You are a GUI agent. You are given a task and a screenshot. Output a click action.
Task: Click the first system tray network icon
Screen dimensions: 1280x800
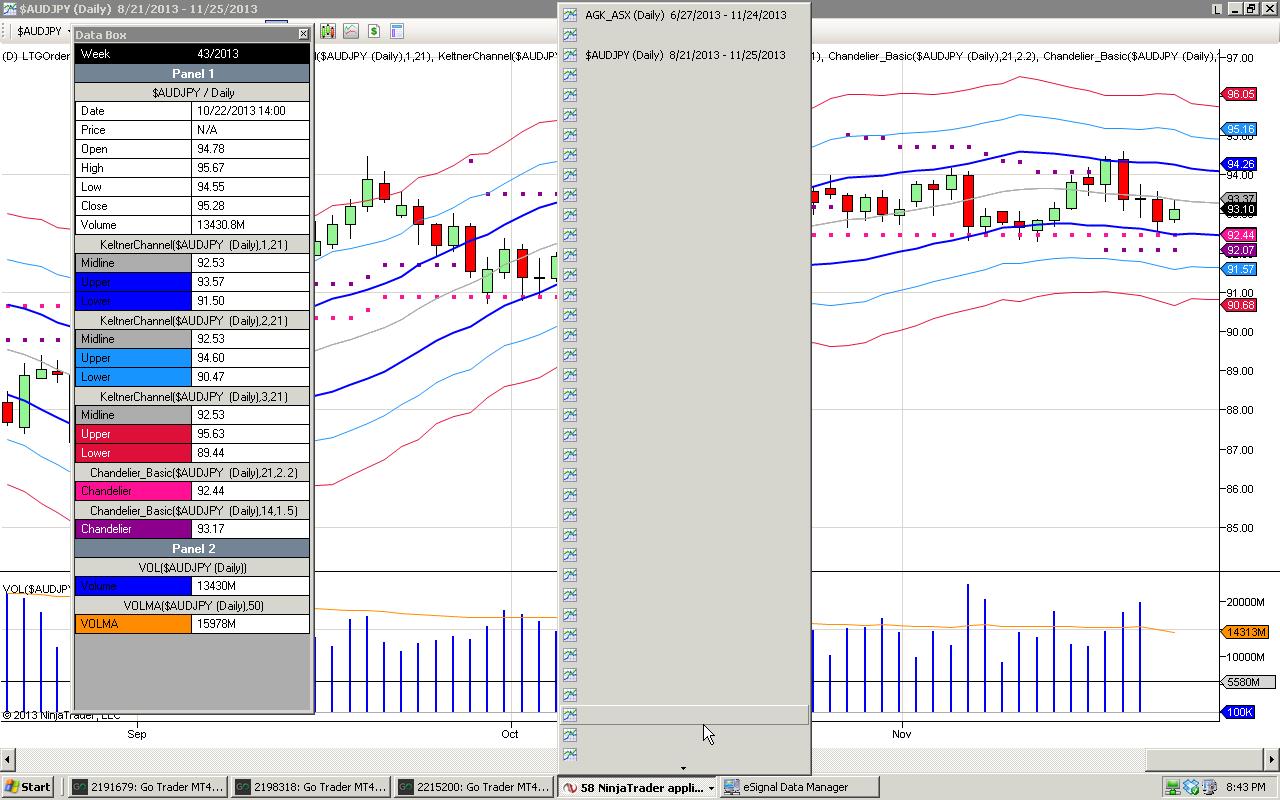1173,787
